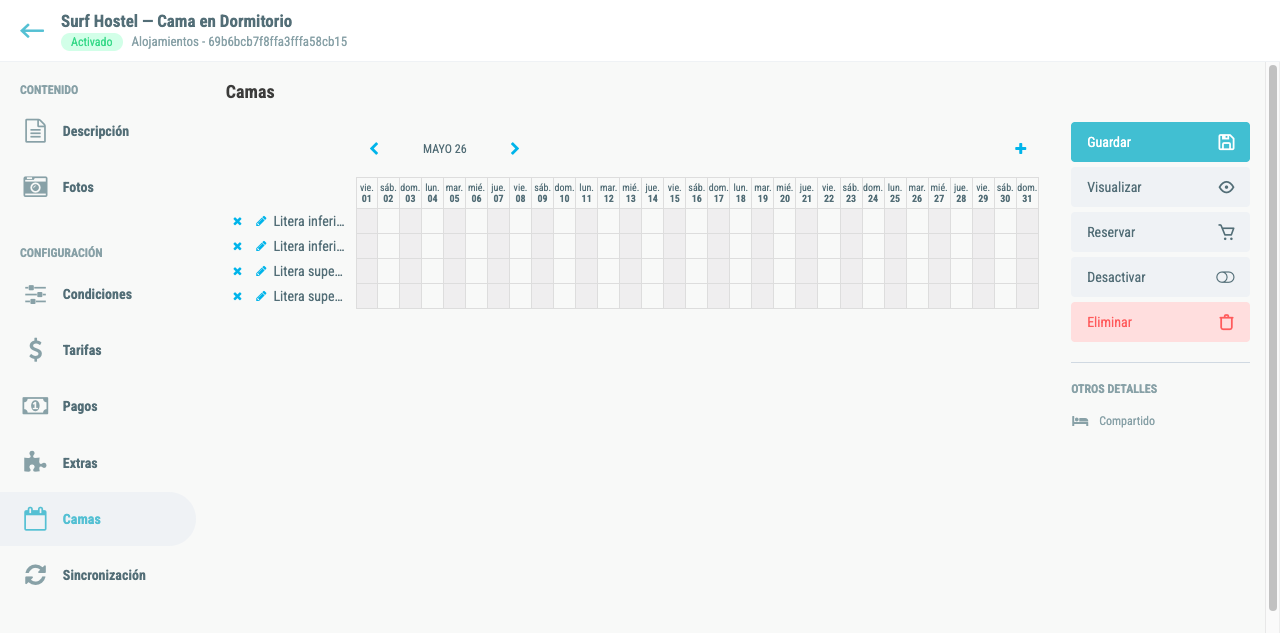Click the dom. 31 date header
The height and width of the screenshot is (633, 1280).
(x=1027, y=193)
